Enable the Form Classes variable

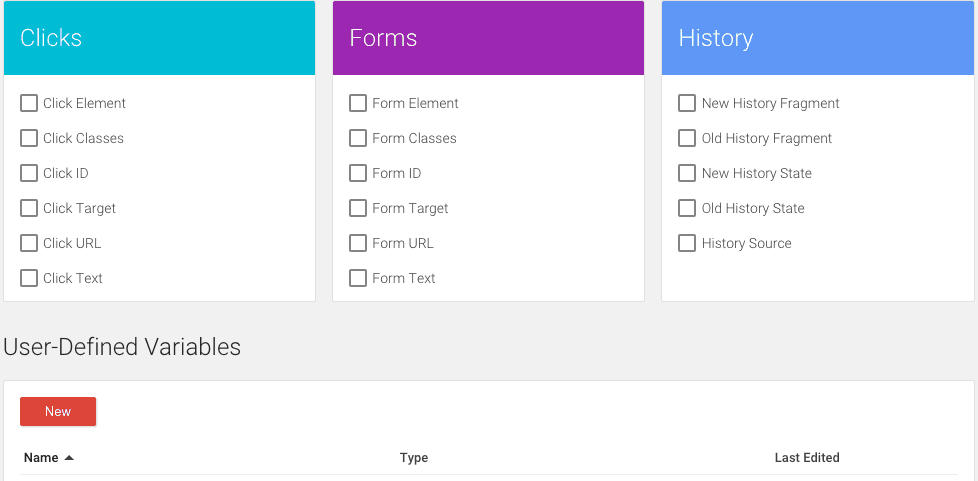(x=358, y=138)
